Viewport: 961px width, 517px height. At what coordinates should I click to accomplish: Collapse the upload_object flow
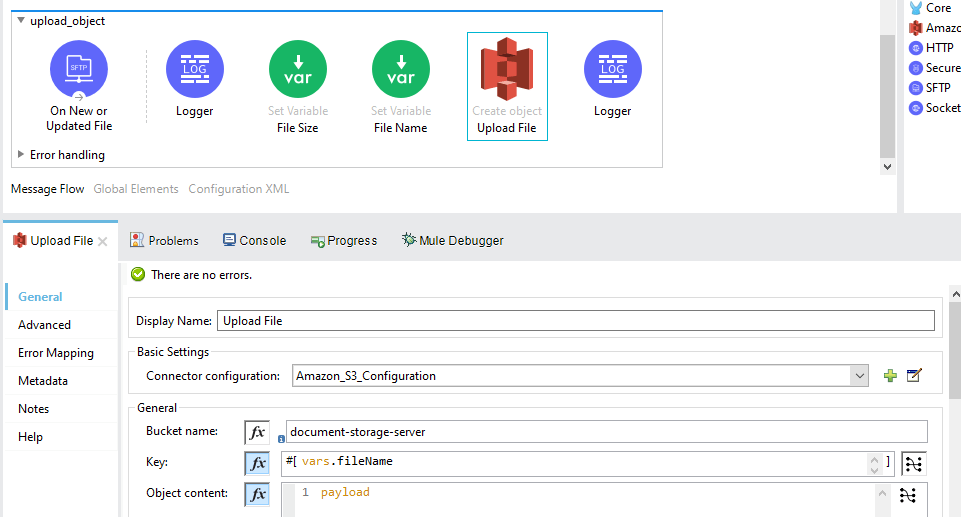21,20
